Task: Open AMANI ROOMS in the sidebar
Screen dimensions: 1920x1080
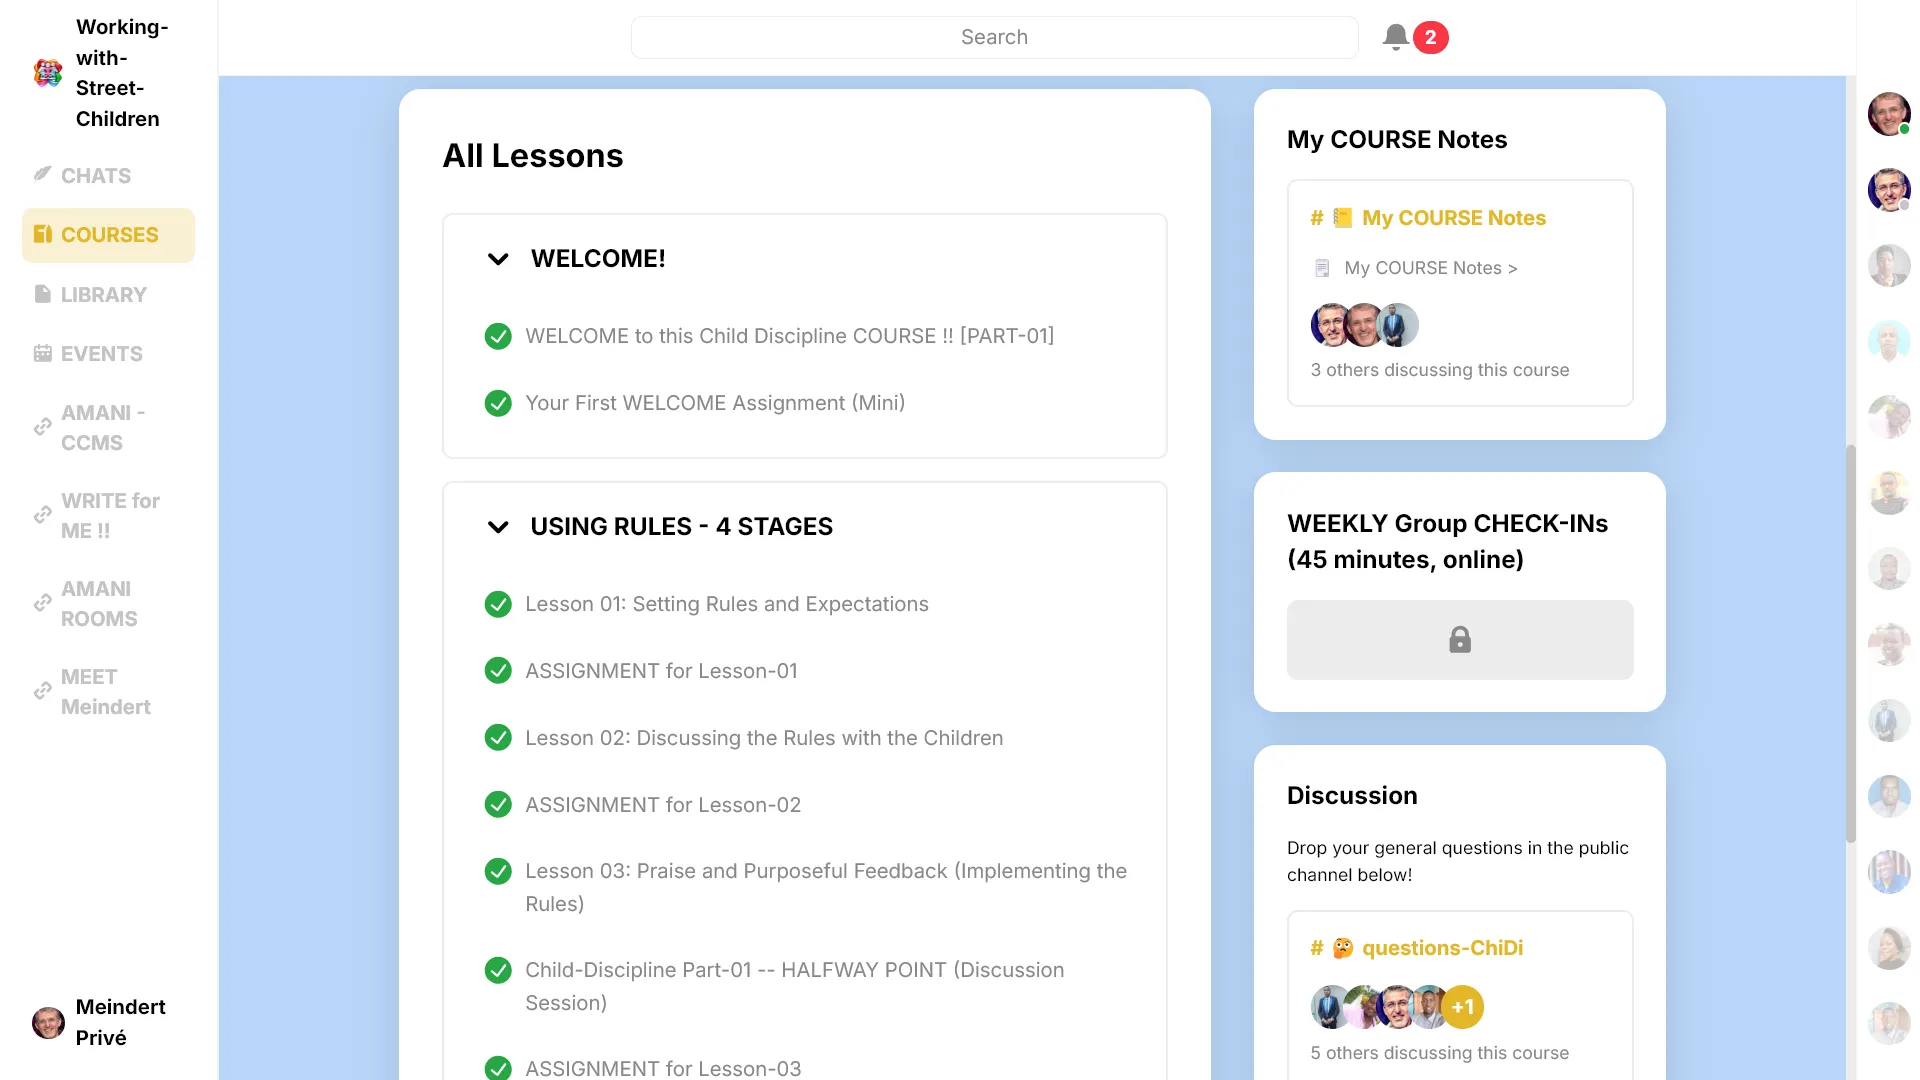Action: [x=98, y=604]
